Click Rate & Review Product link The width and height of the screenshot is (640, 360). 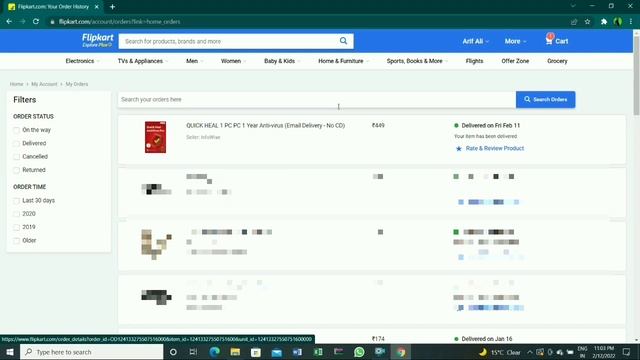click(495, 148)
